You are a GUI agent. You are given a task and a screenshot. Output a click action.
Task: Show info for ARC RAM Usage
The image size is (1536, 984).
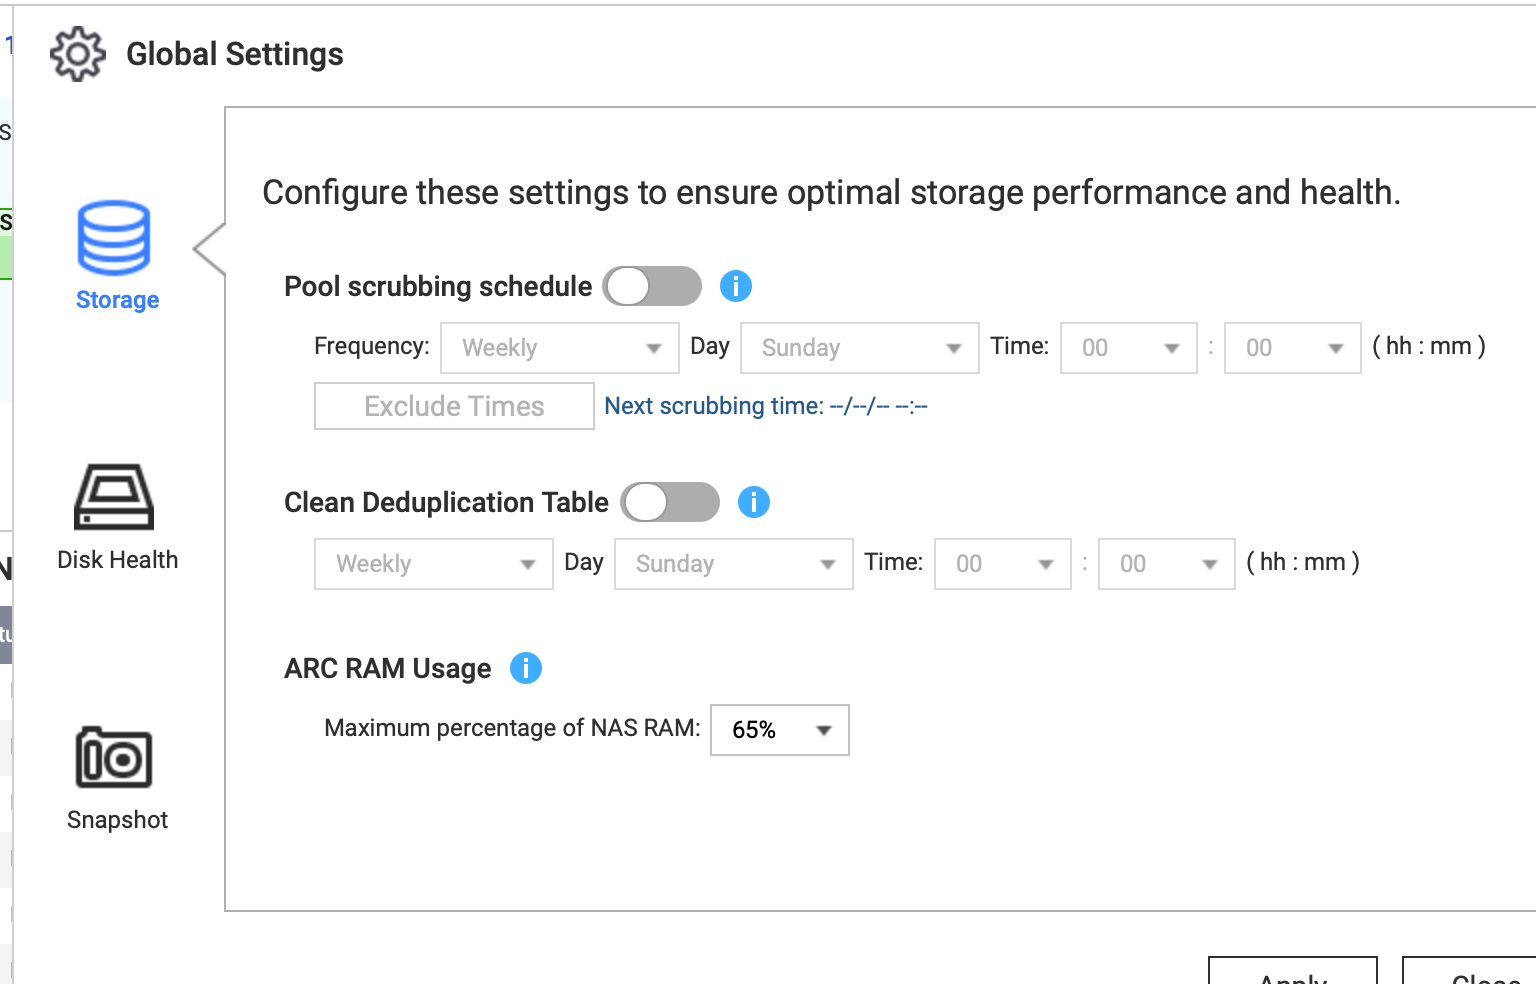click(x=526, y=668)
